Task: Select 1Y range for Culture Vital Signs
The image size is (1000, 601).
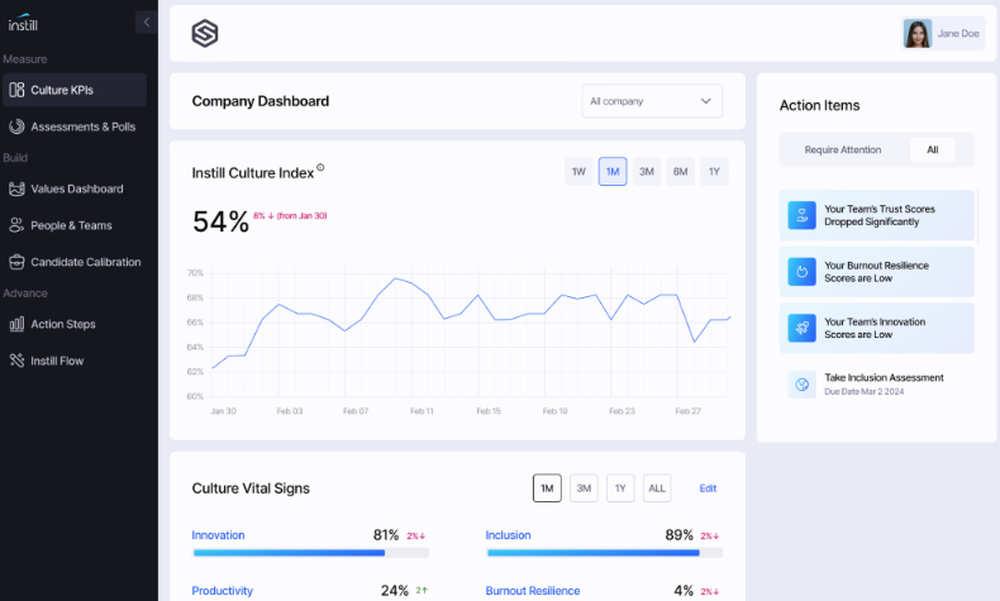Action: pyautogui.click(x=620, y=488)
